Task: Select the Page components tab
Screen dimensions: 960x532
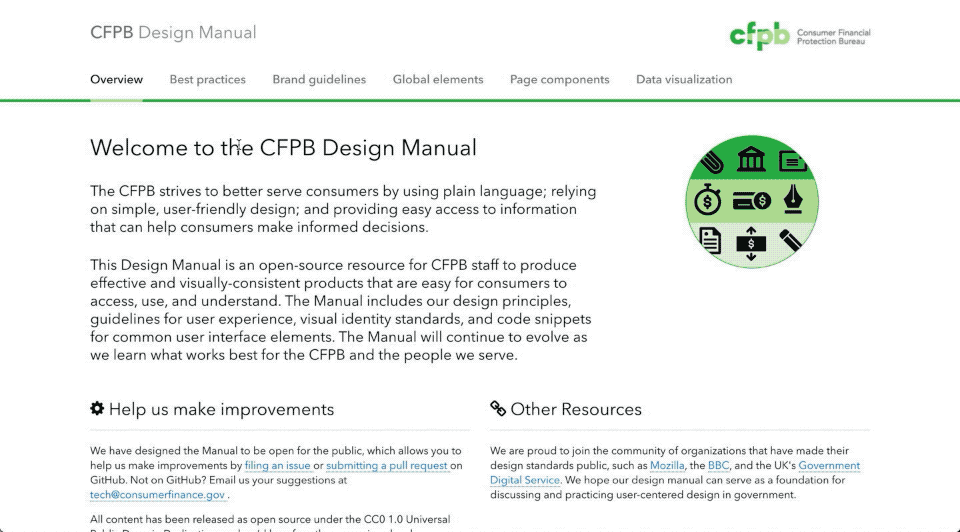Action: pos(560,80)
